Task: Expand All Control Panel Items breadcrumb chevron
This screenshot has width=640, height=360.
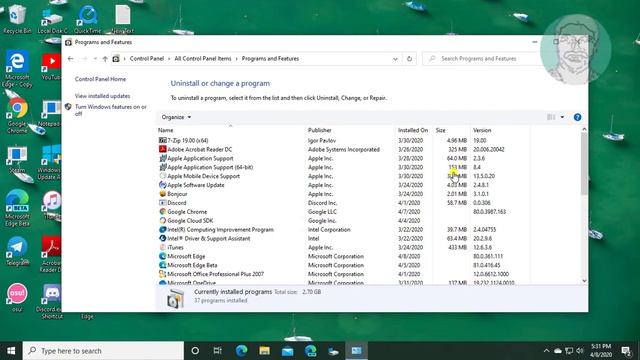Action: click(236, 59)
